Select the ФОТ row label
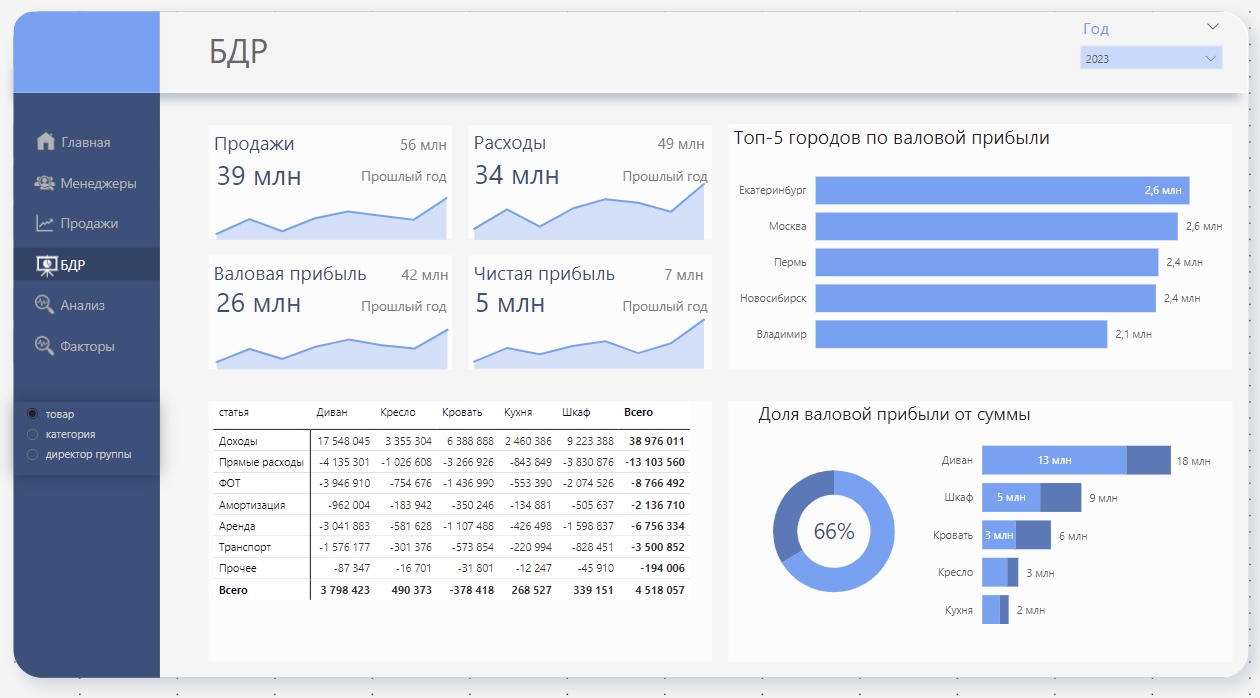Viewport: 1260px width, 698px height. tap(230, 483)
